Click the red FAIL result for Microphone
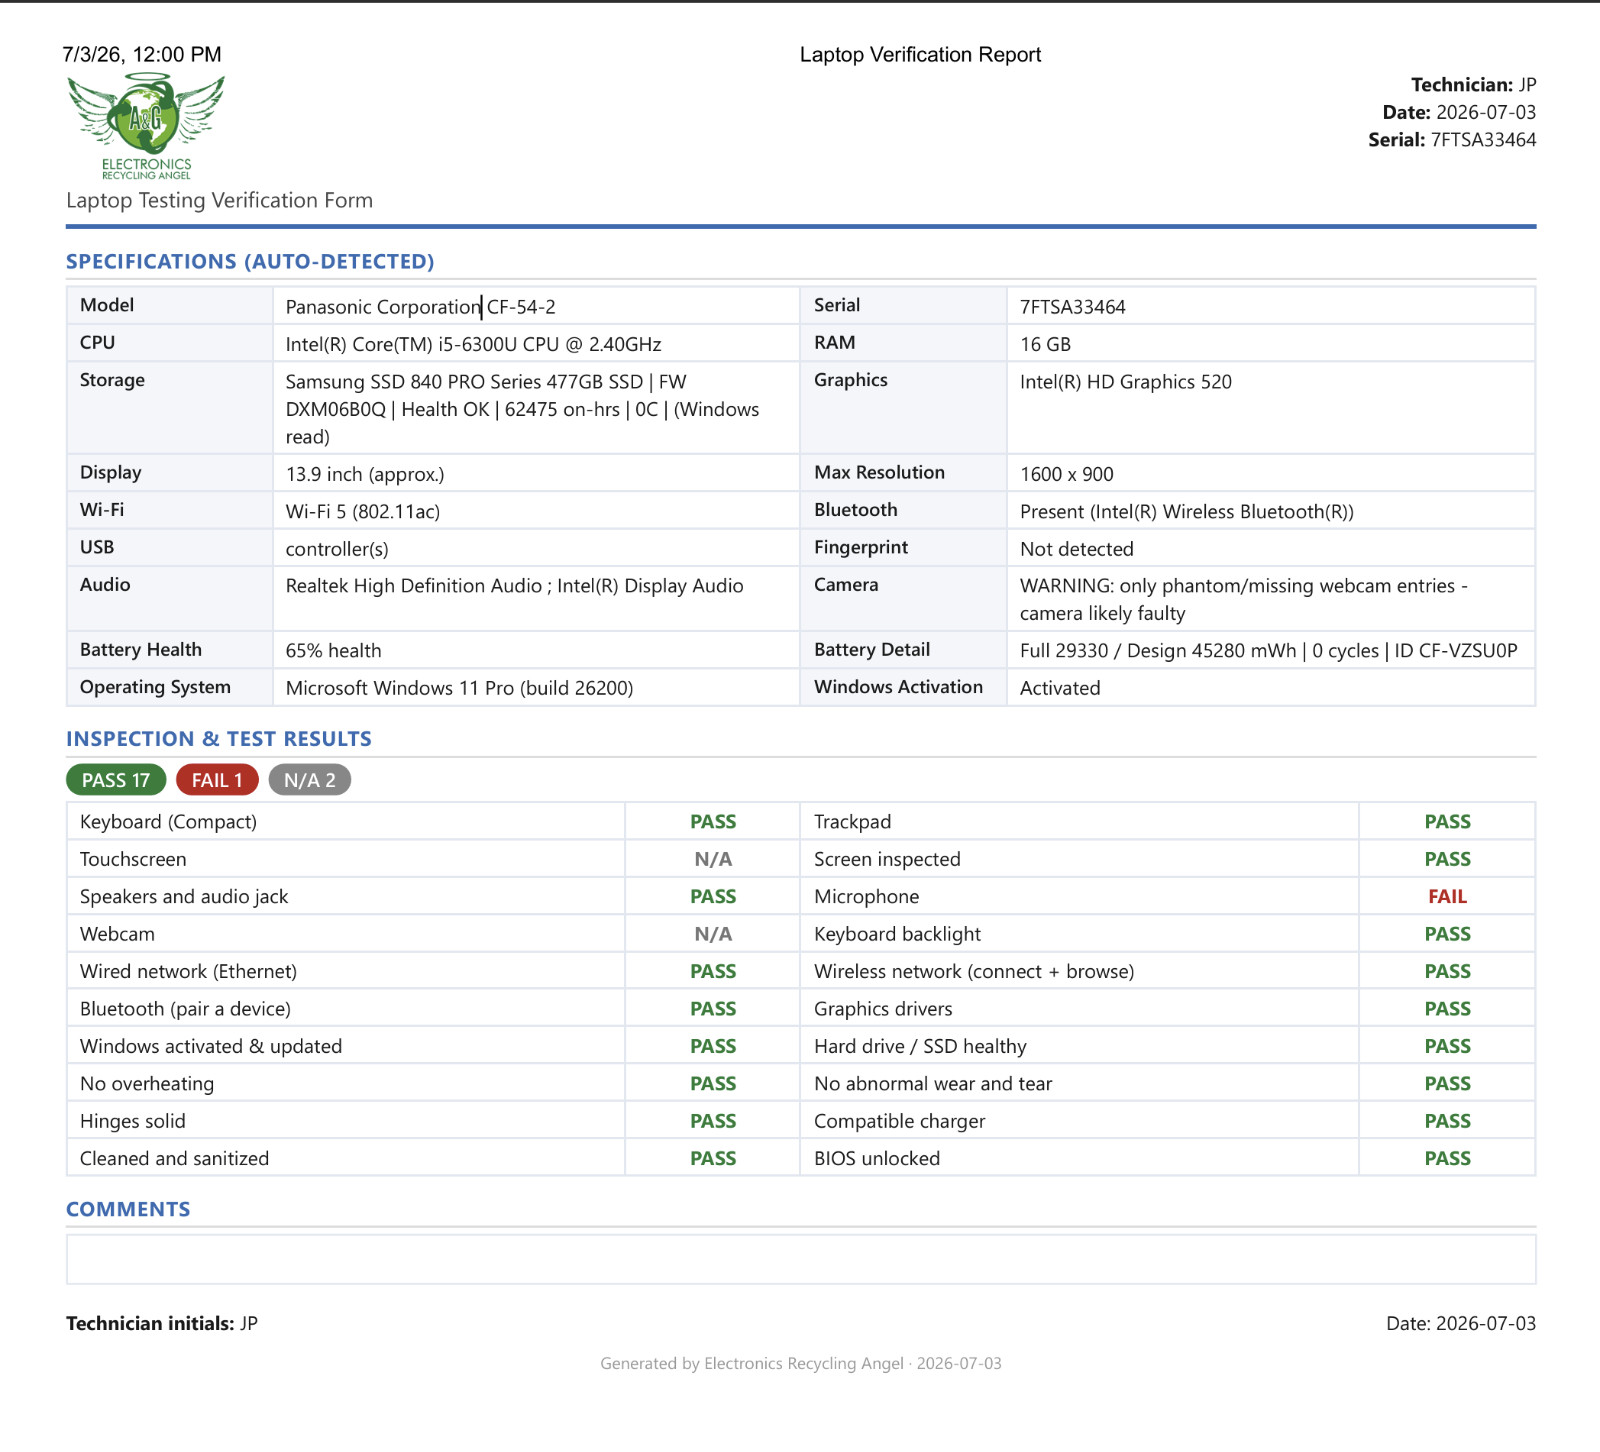Screen dimensions: 1600x1452 (1447, 897)
